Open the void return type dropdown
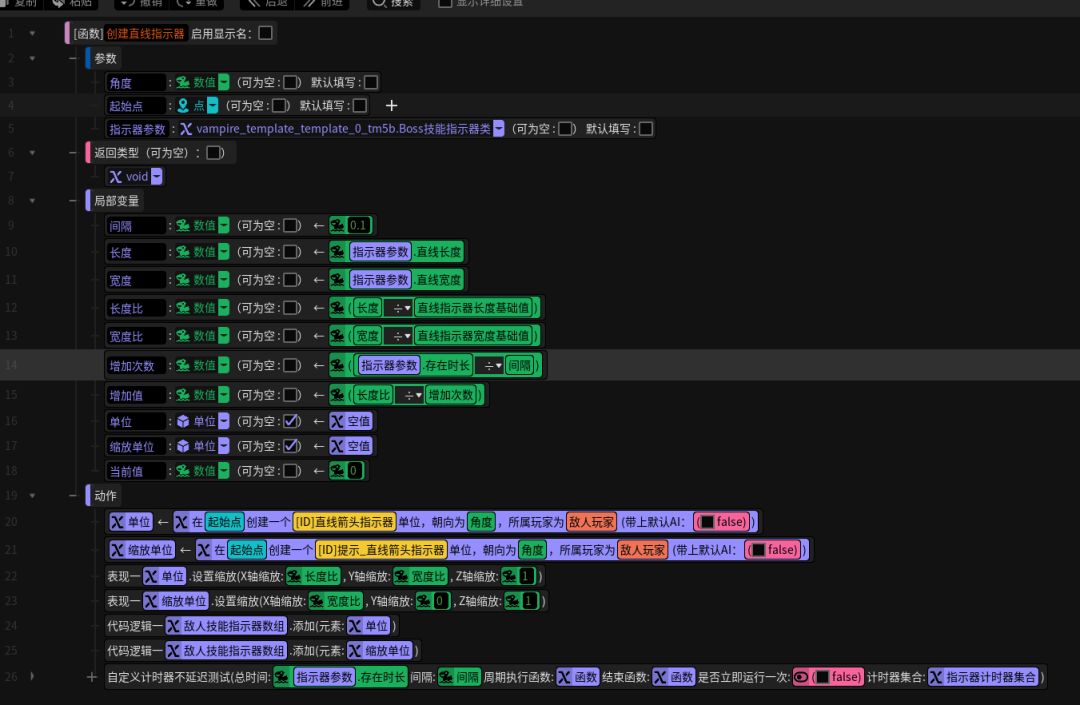Image resolution: width=1080 pixels, height=705 pixels. point(156,176)
